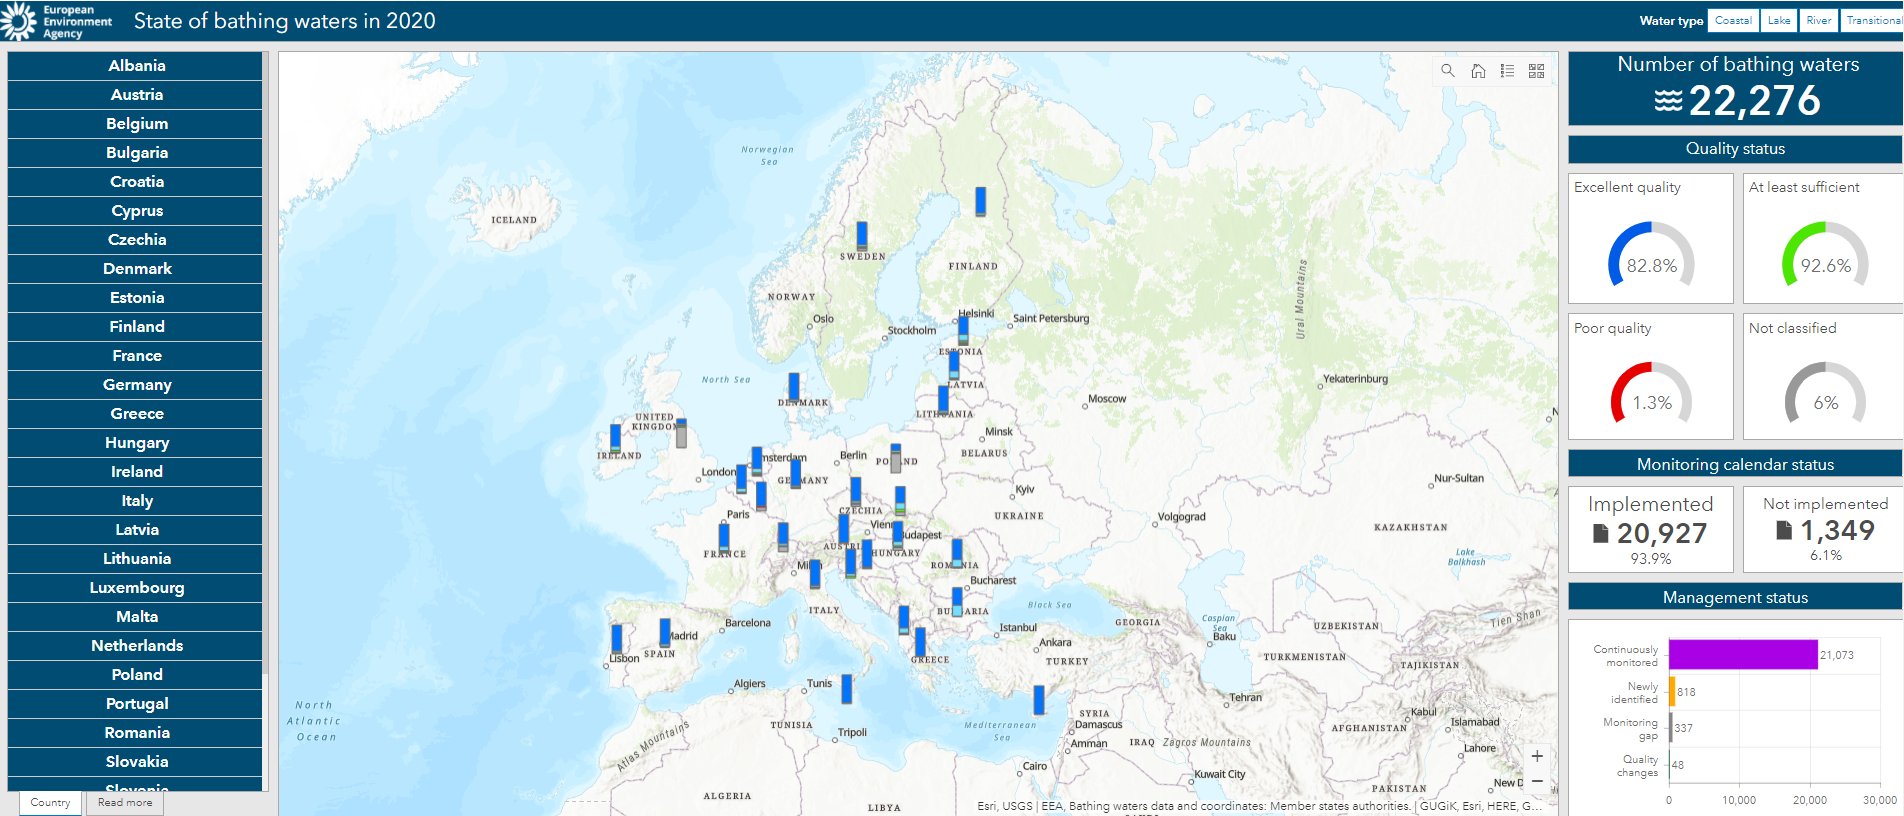Click the Monitoring gap value 337
The width and height of the screenshot is (1904, 816).
pos(1684,729)
